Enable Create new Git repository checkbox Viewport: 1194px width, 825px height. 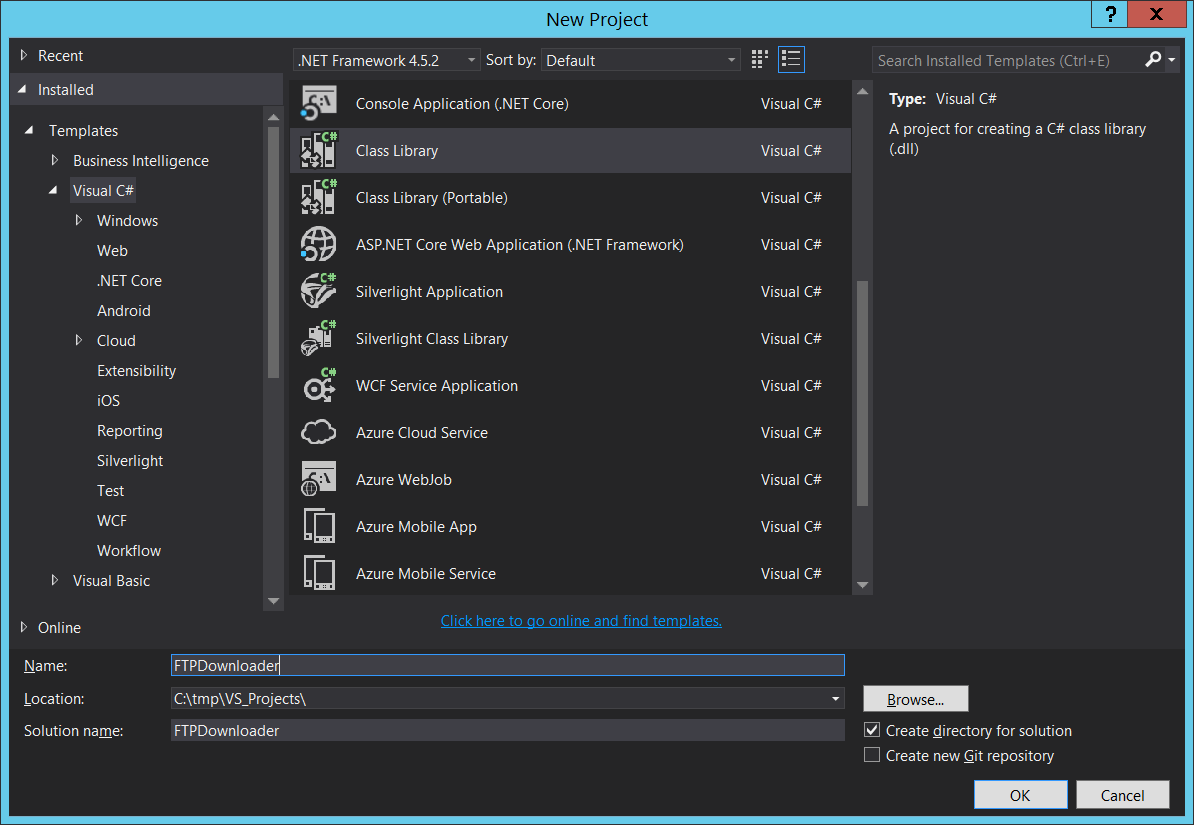click(872, 755)
